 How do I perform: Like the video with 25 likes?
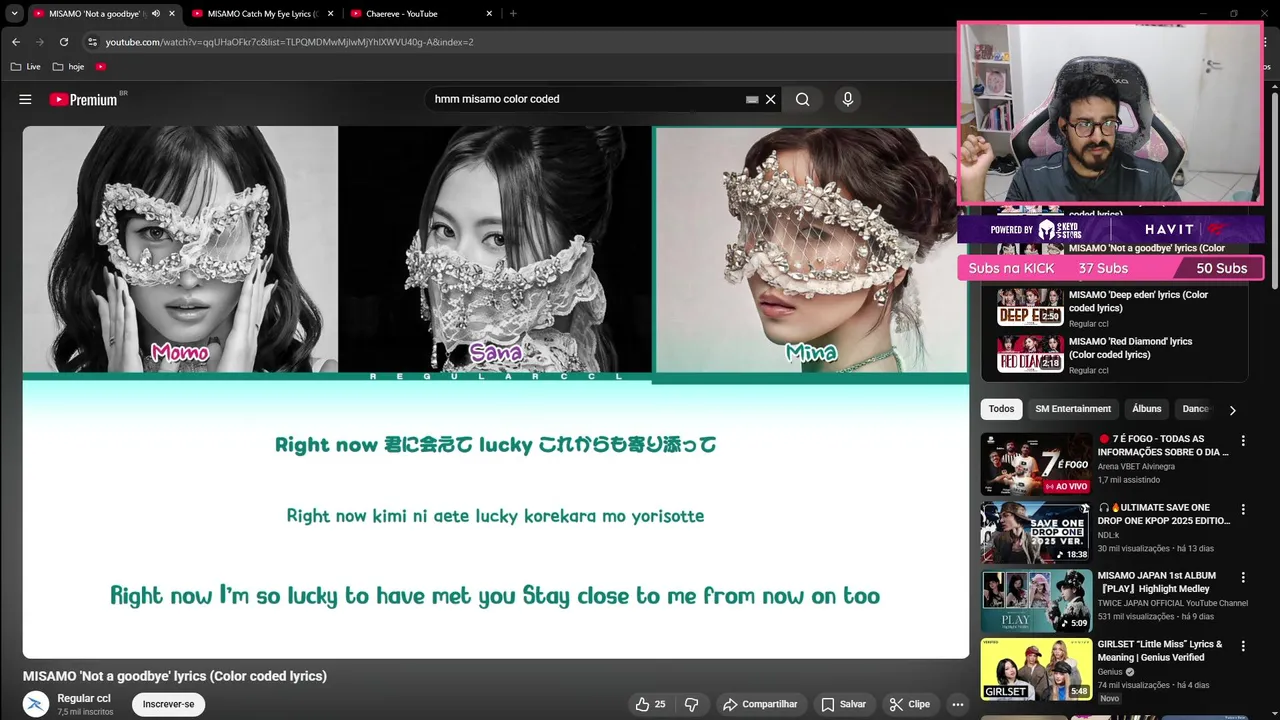coord(650,704)
